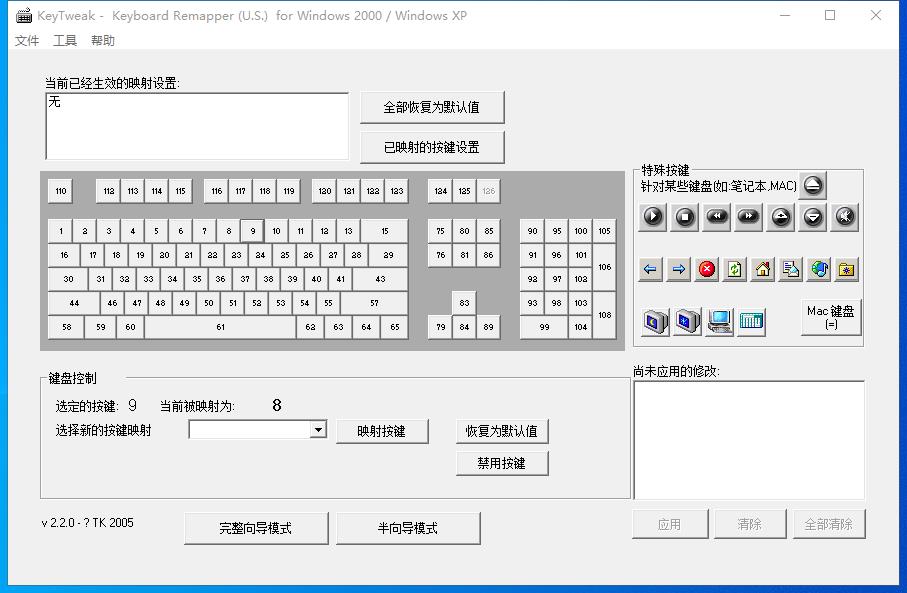Select the Stop media key icon
907x593 pixels.
pos(685,217)
